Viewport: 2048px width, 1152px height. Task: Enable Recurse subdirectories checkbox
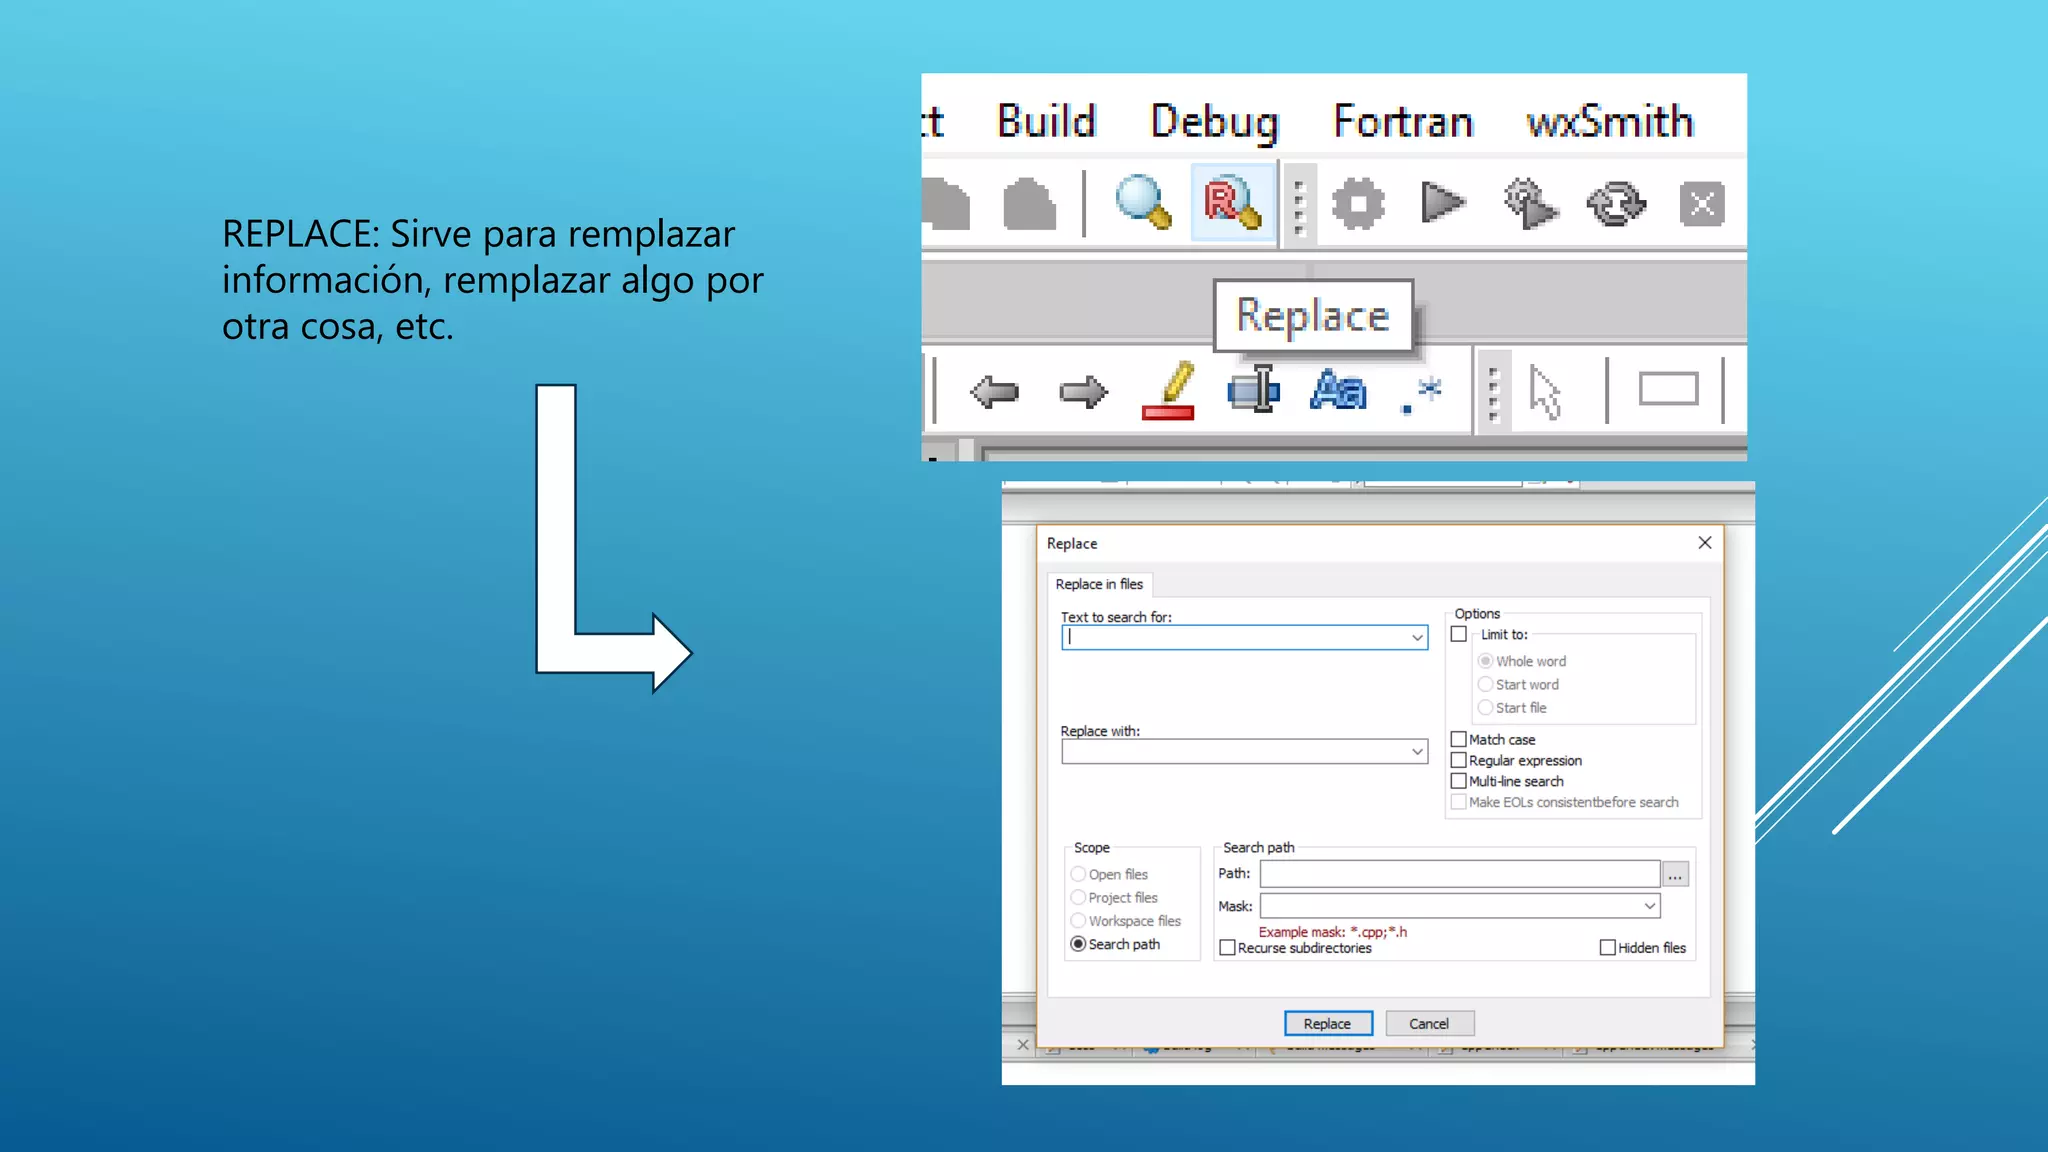pos(1228,947)
